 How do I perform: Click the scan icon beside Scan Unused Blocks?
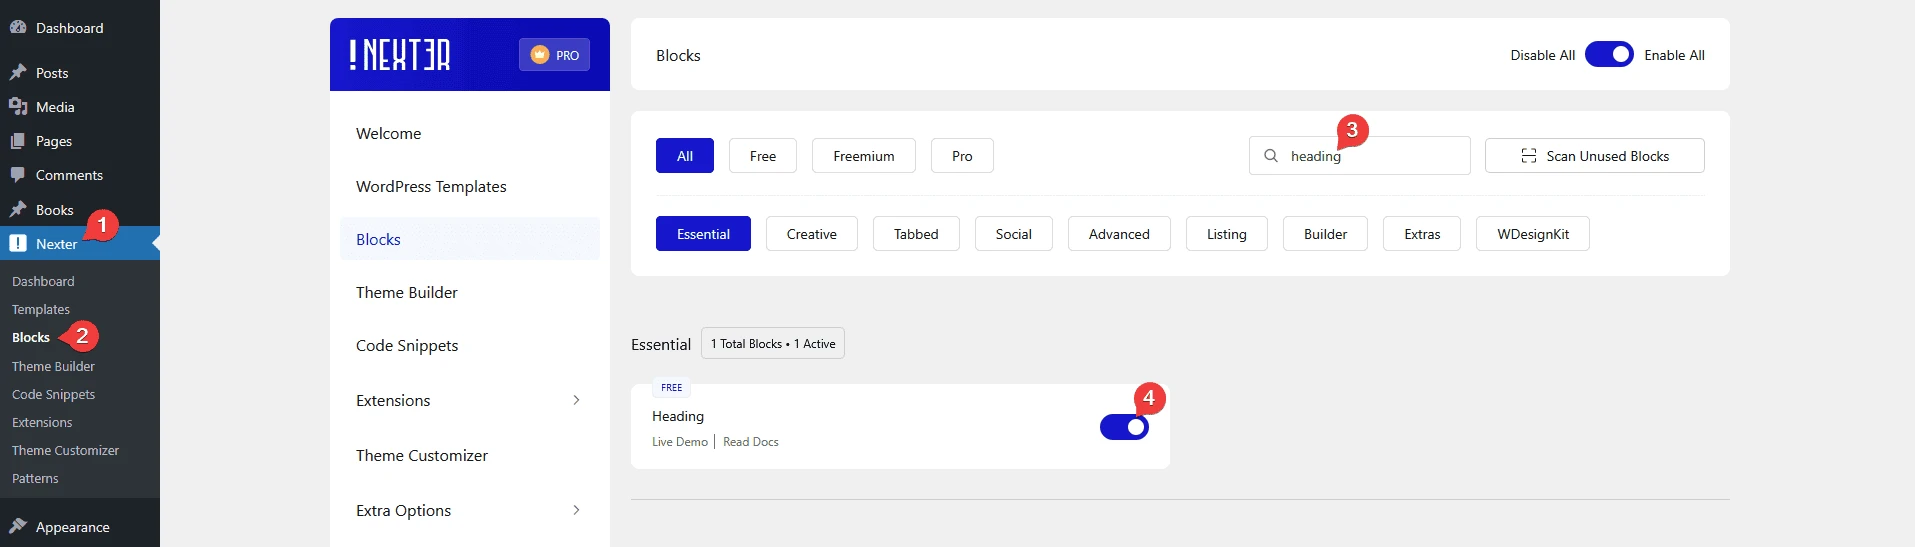1529,156
